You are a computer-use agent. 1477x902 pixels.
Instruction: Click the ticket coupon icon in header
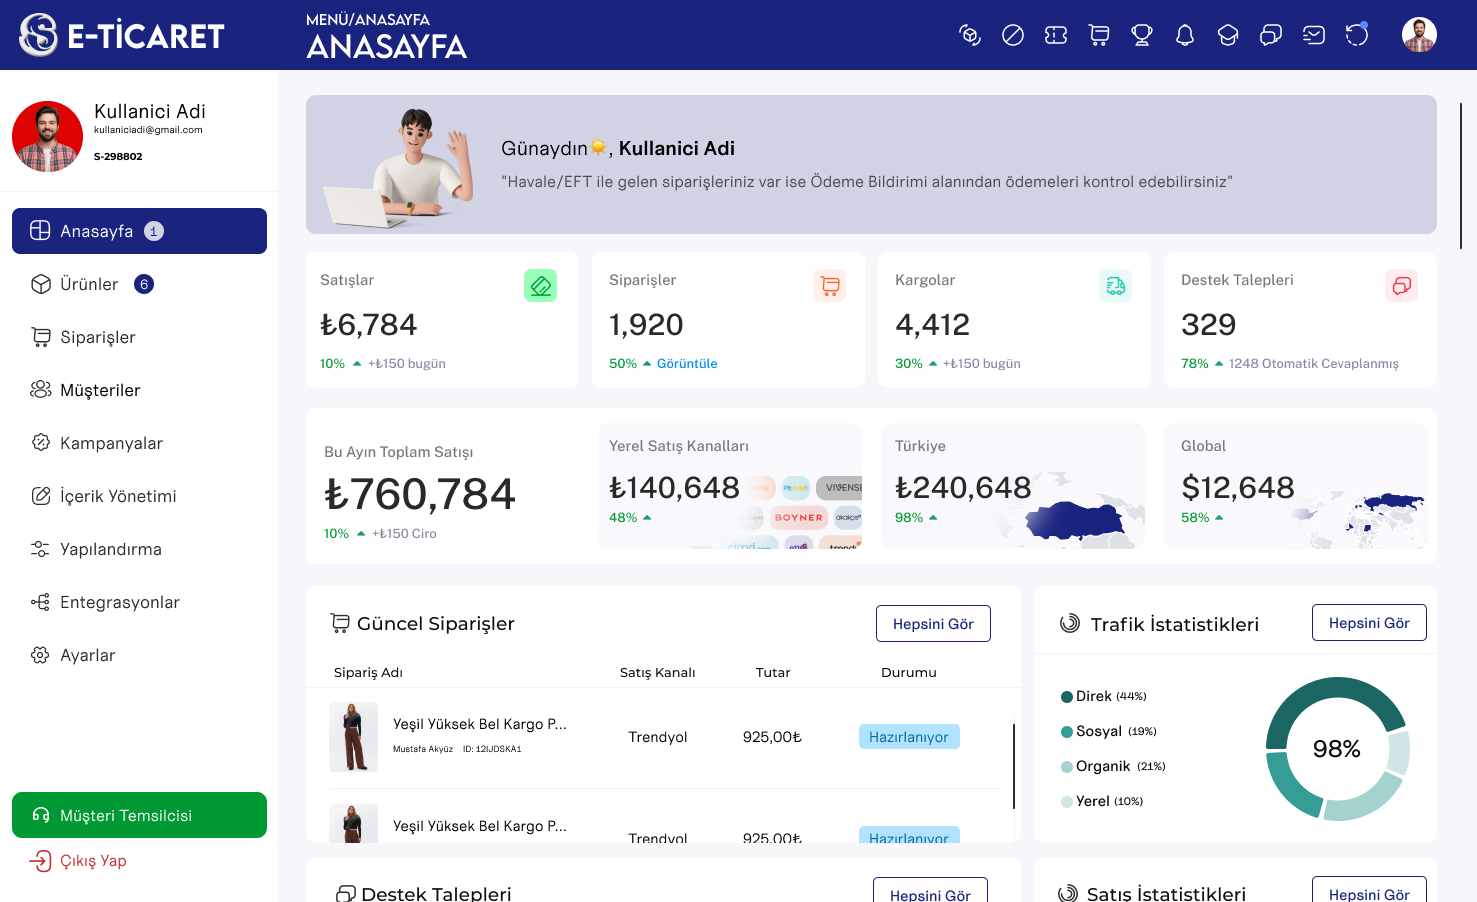pyautogui.click(x=1056, y=36)
